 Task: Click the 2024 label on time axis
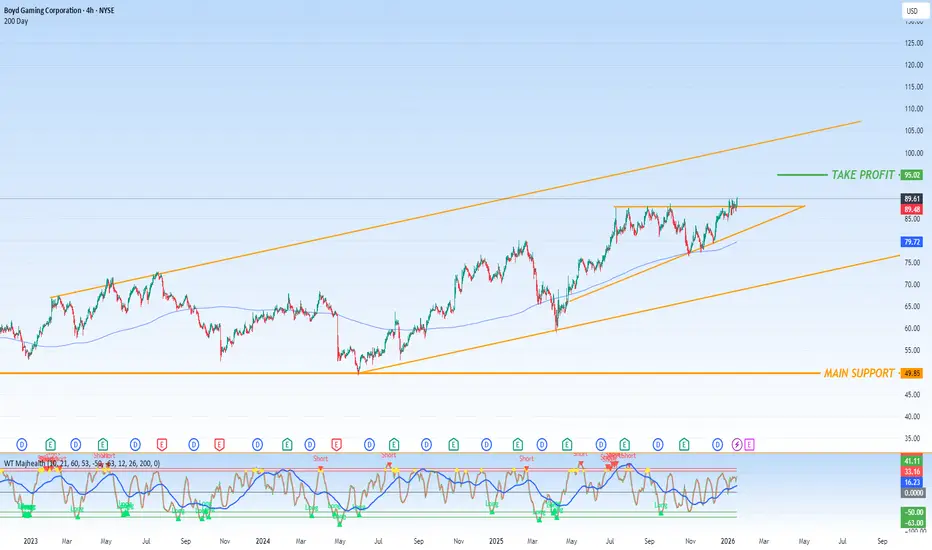pyautogui.click(x=263, y=541)
